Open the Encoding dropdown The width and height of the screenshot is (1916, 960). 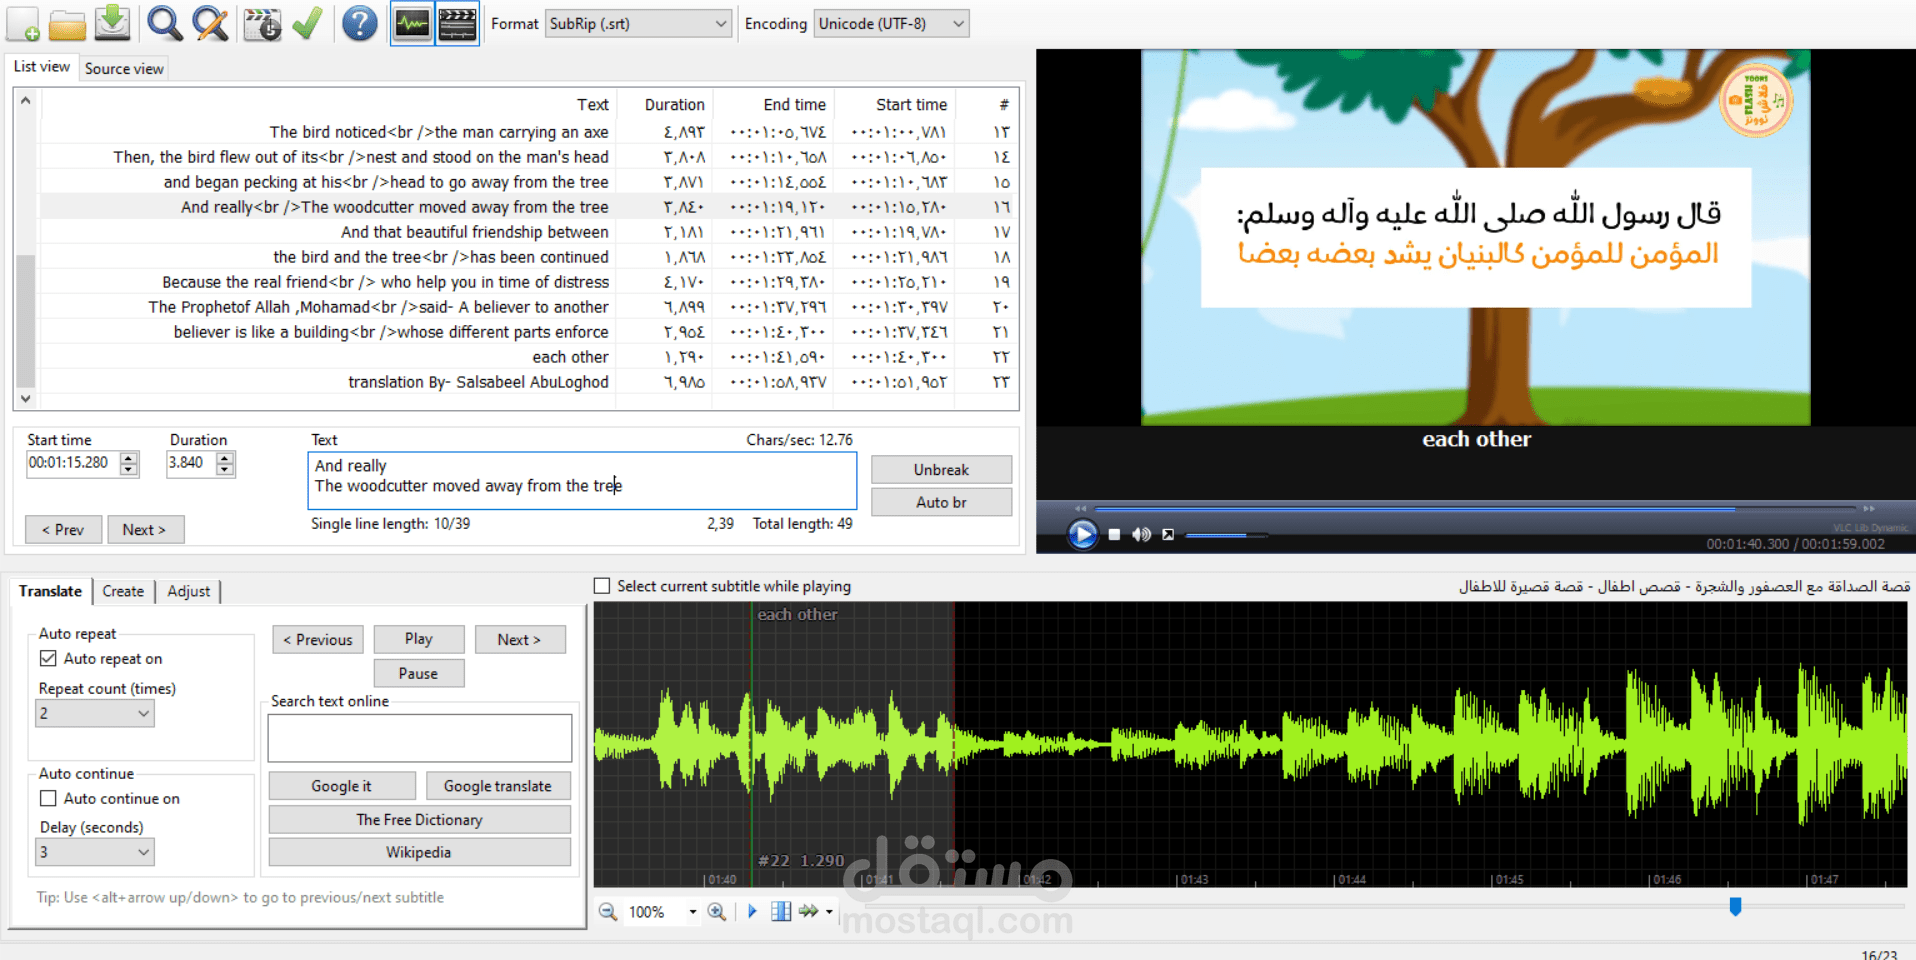(891, 23)
